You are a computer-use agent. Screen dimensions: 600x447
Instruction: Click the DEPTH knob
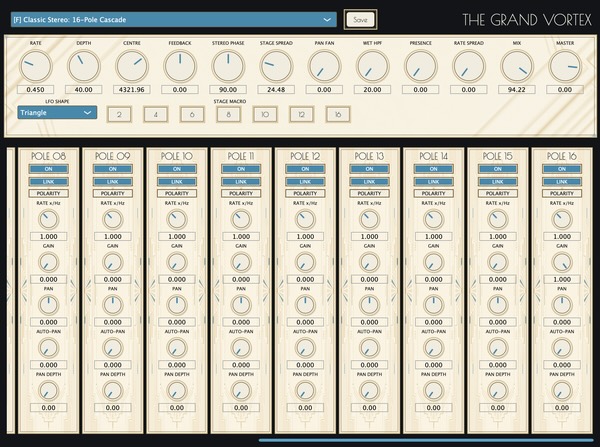coord(84,66)
